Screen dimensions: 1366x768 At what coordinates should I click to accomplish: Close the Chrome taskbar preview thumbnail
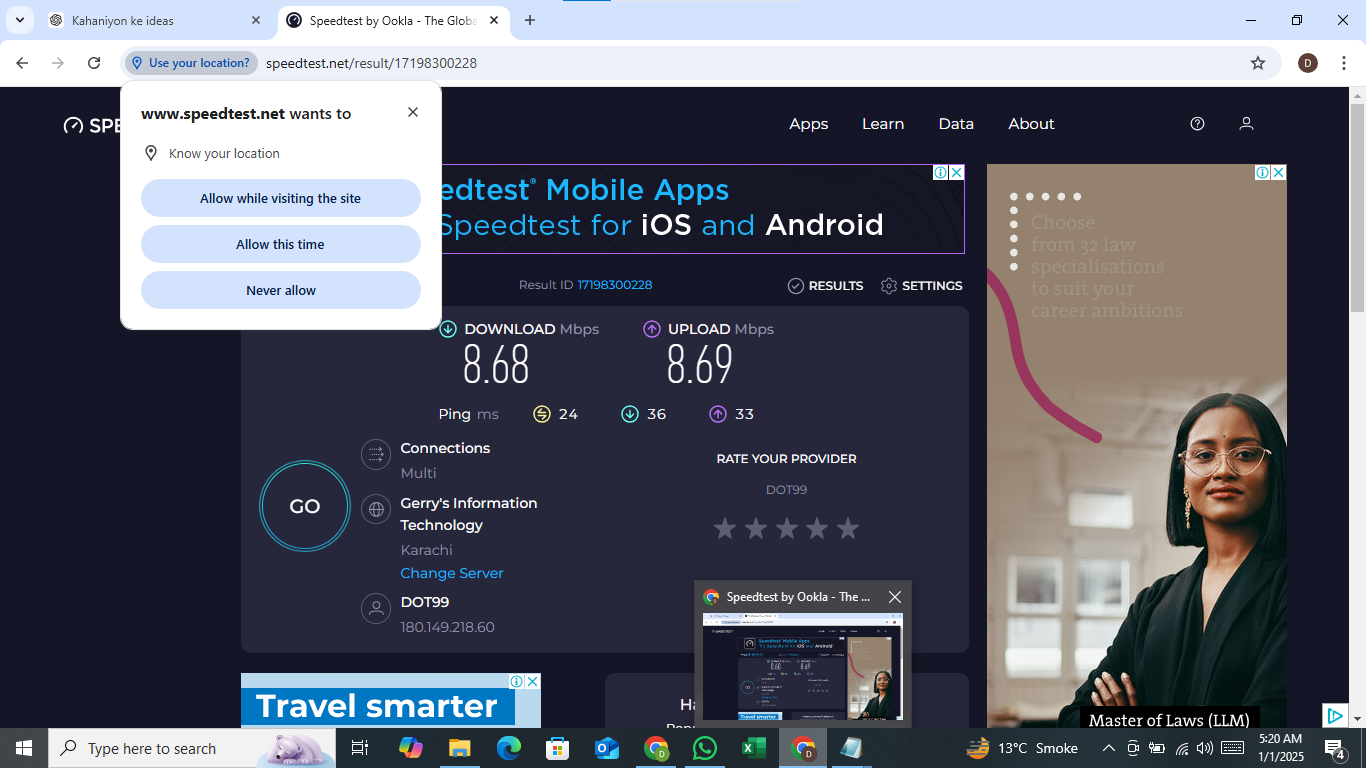895,597
